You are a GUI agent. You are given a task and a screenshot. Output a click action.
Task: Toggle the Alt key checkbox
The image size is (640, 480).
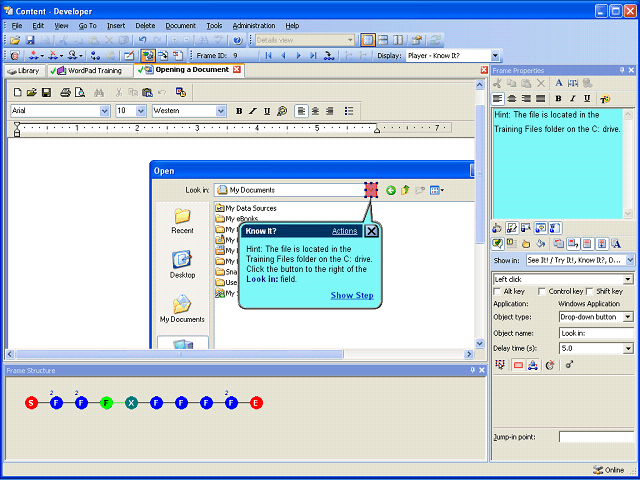click(x=497, y=291)
